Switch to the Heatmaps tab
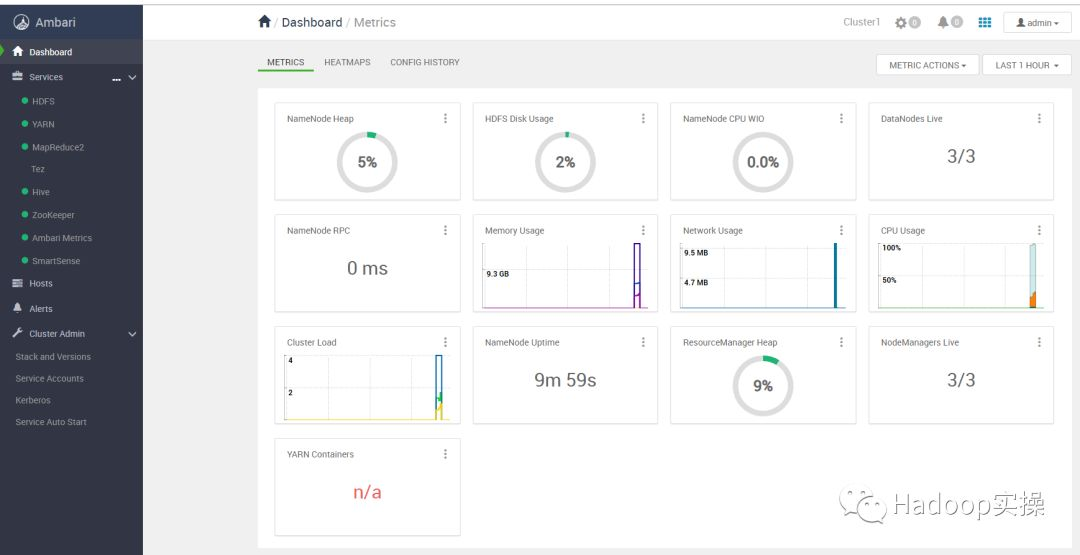The height and width of the screenshot is (555, 1080). [347, 62]
